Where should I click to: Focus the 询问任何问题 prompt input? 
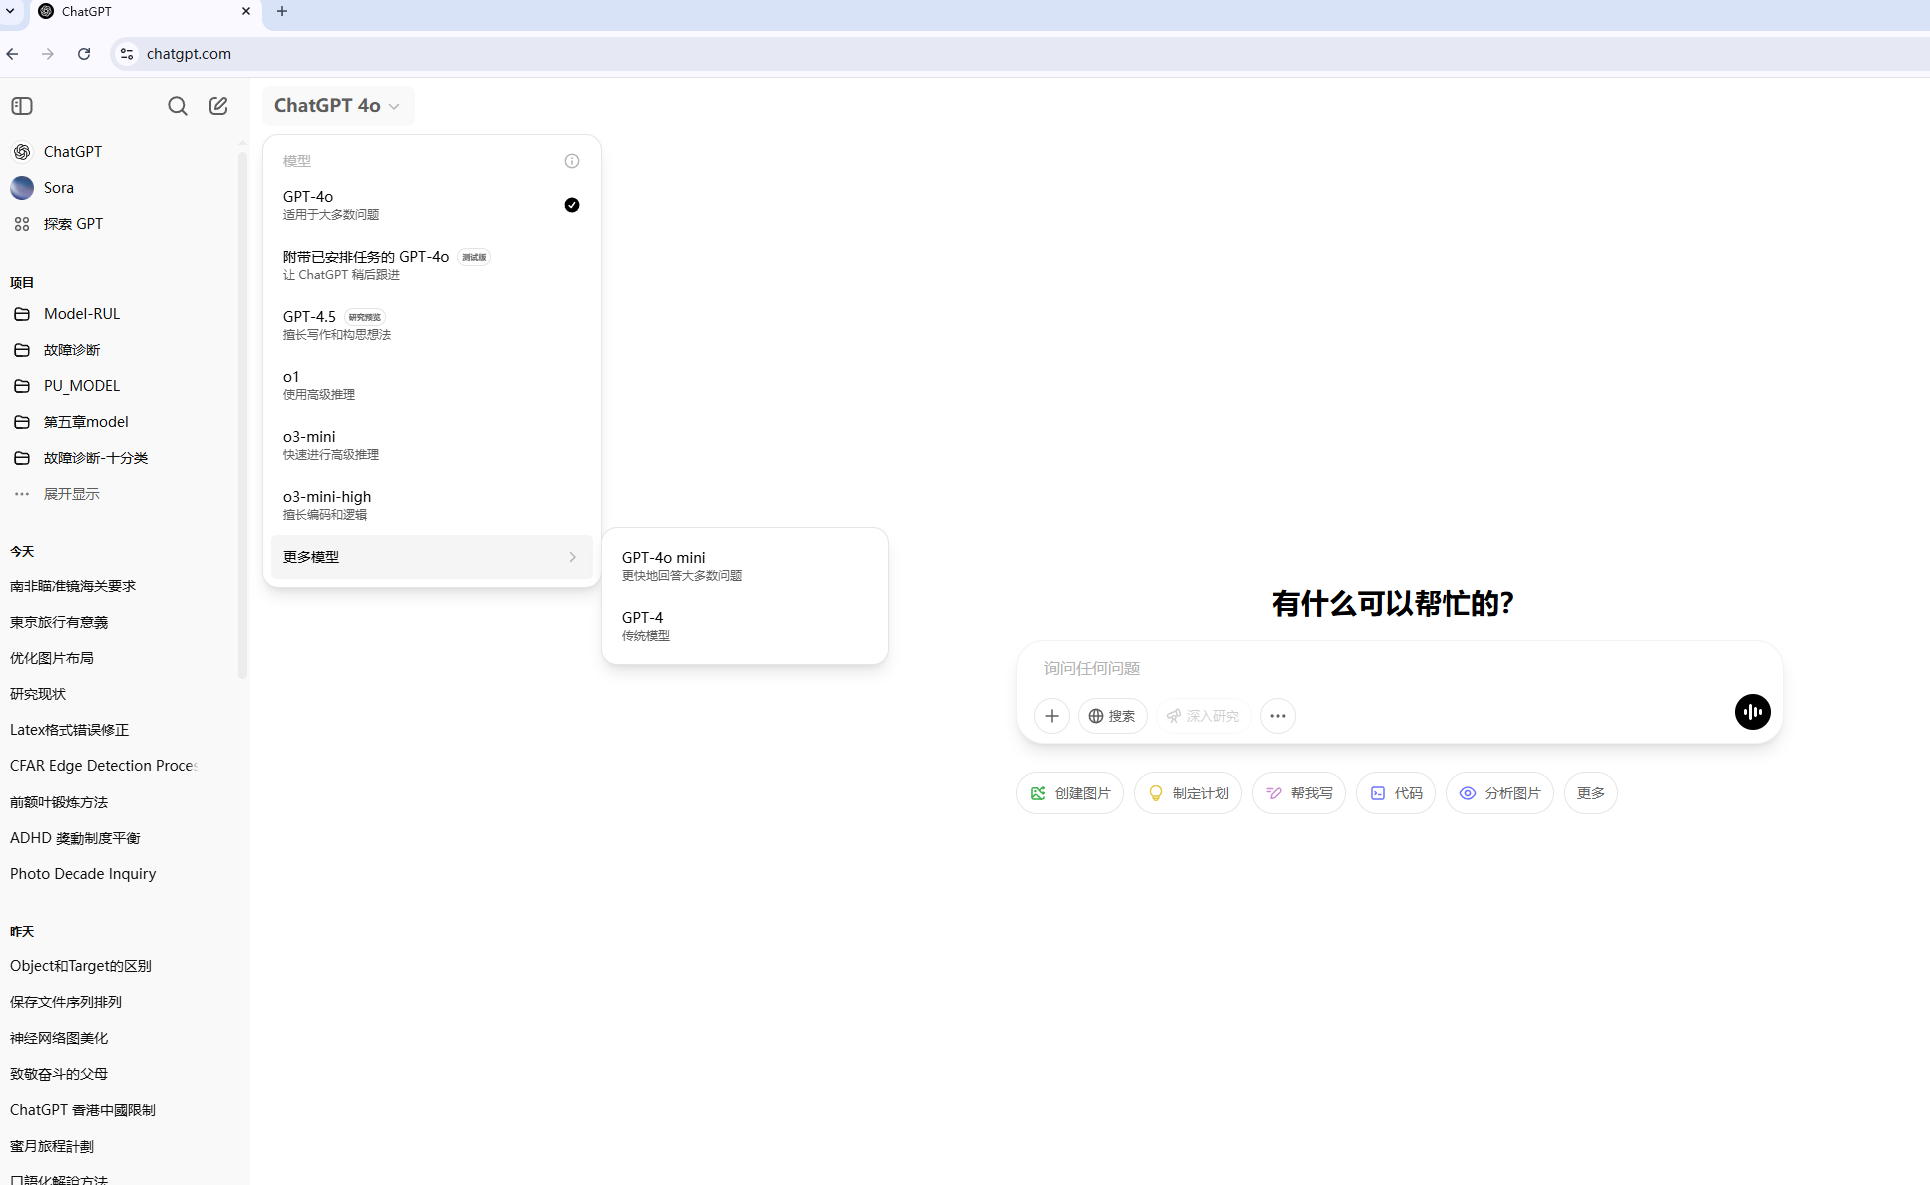pos(1400,668)
